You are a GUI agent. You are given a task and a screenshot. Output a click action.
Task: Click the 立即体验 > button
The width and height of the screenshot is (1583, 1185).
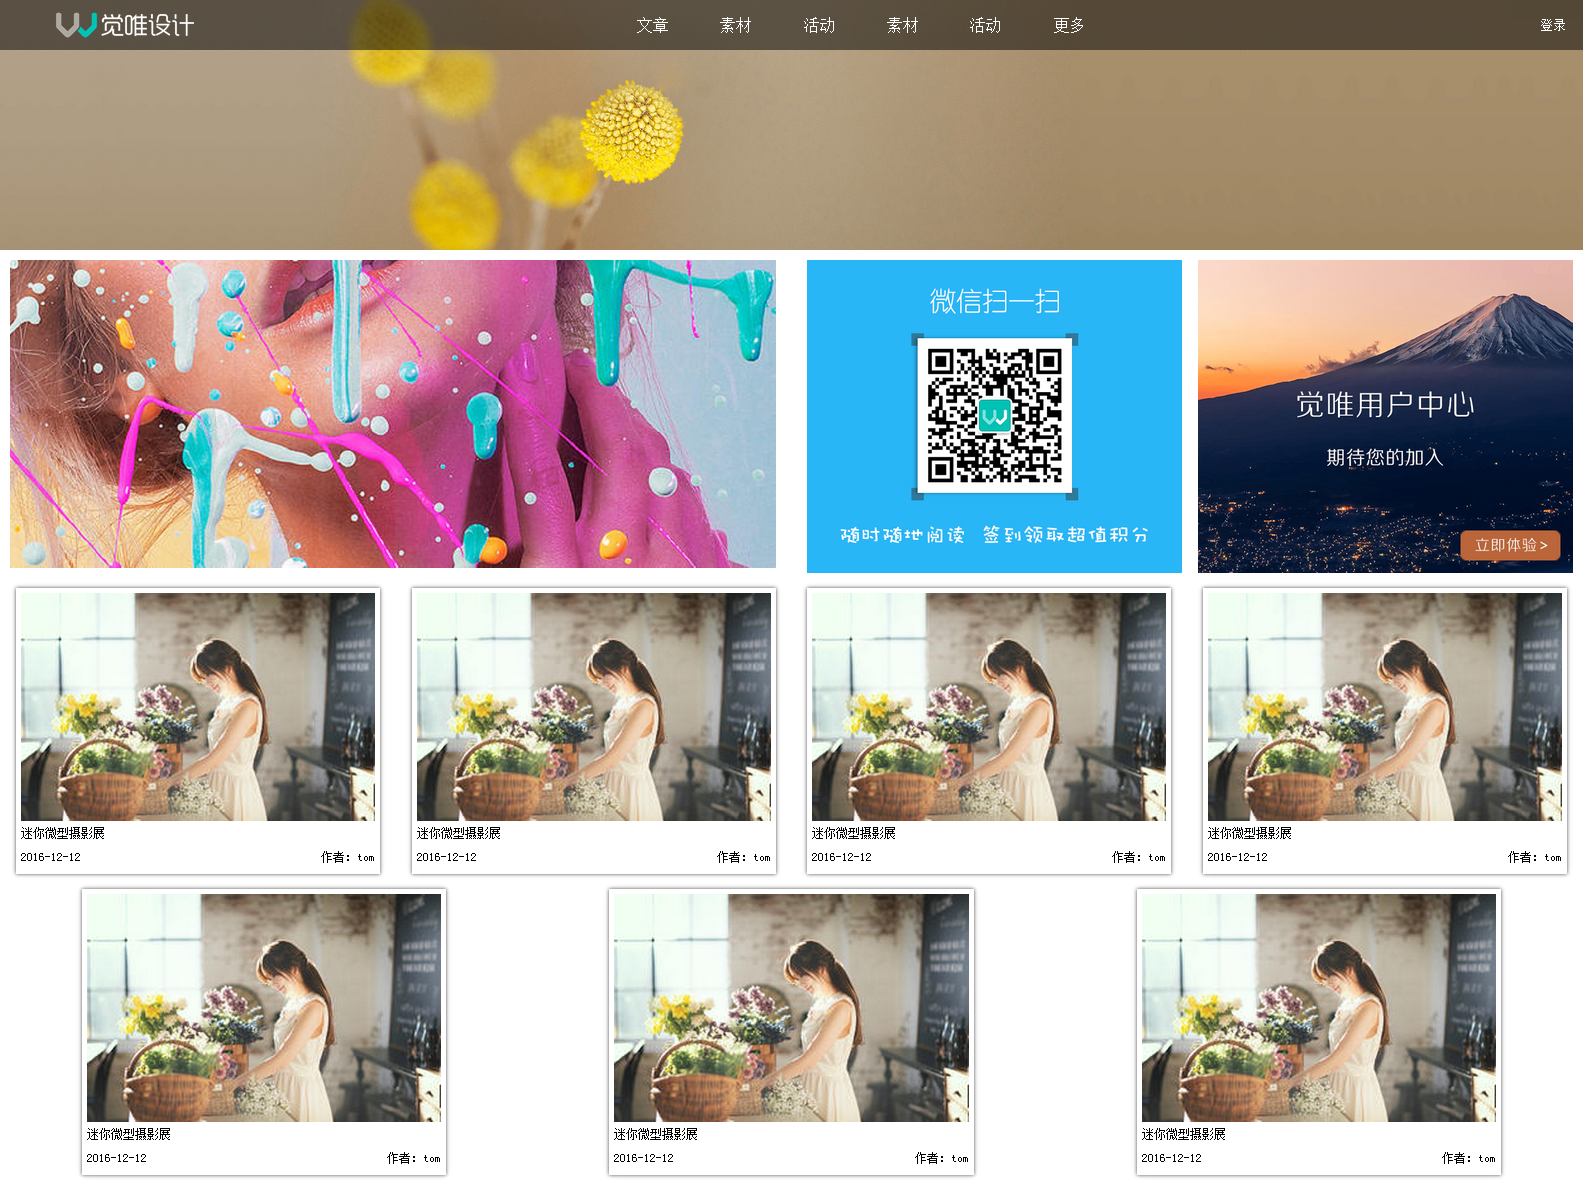(x=1510, y=545)
